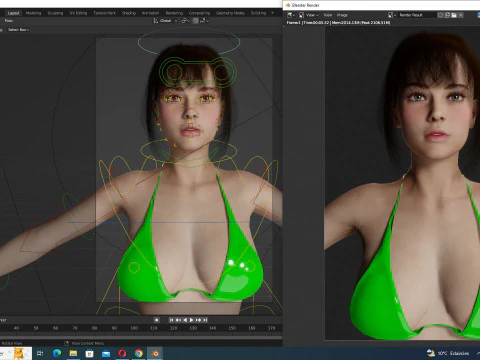The height and width of the screenshot is (360, 480).
Task: Open the Image menu in render window
Action: (x=342, y=15)
